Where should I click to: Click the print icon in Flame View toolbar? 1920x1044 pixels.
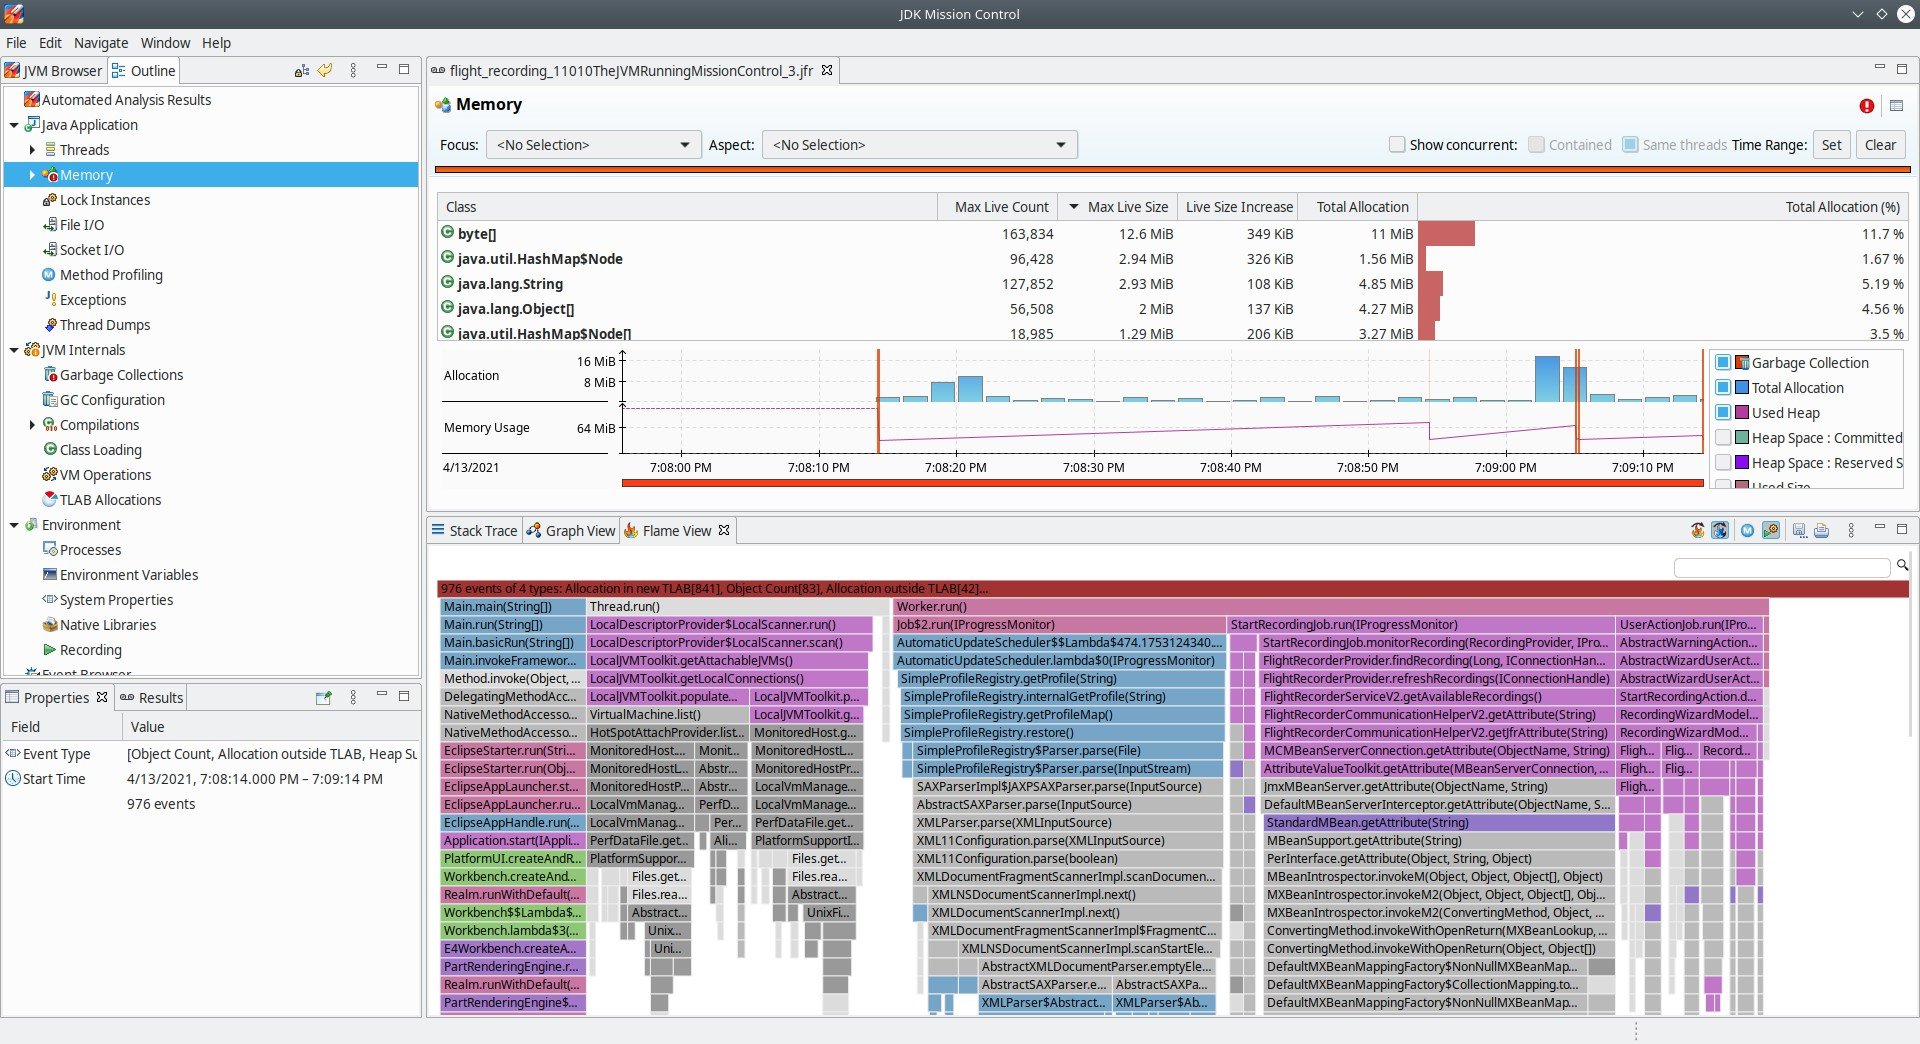pyautogui.click(x=1821, y=530)
